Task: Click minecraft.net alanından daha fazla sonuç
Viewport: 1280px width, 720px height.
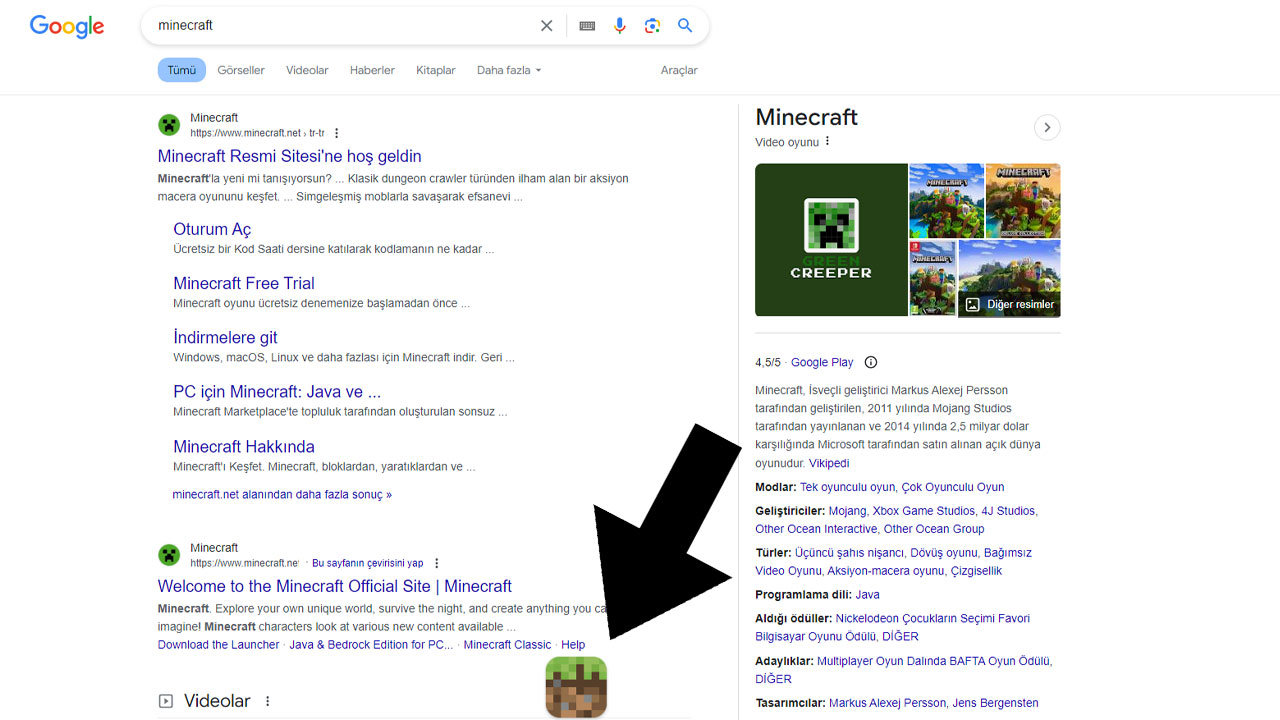Action: point(282,494)
